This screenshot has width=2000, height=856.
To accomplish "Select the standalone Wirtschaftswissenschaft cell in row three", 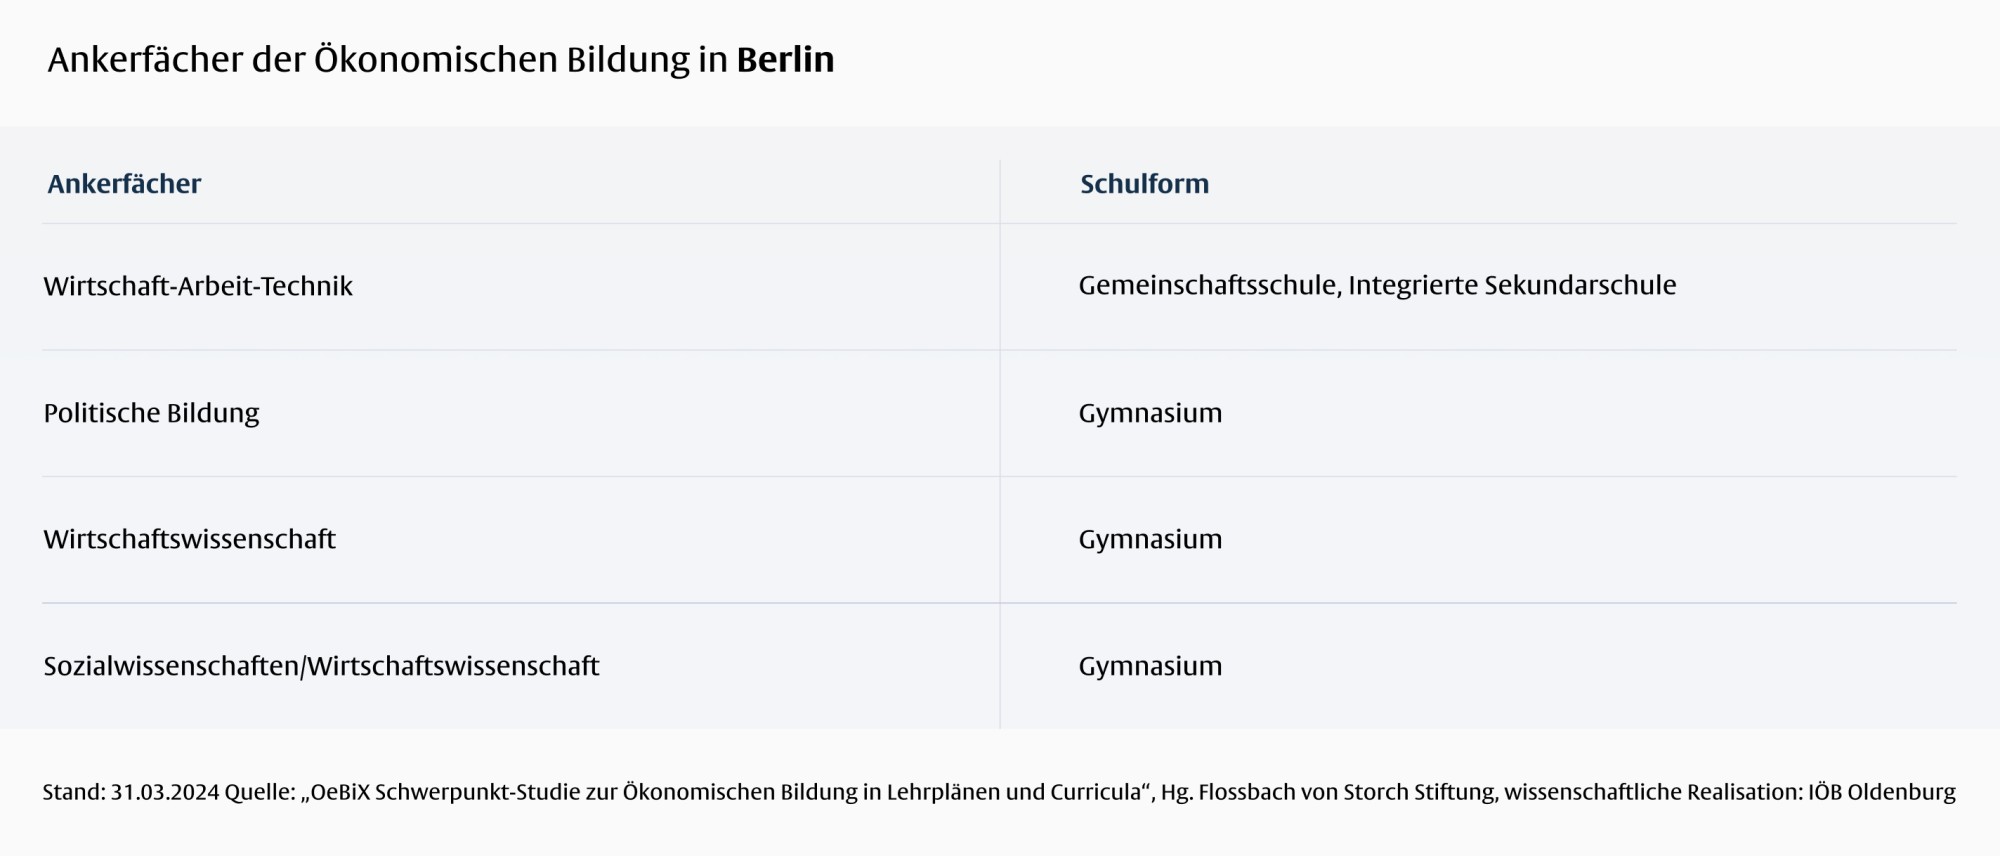I will 189,539.
